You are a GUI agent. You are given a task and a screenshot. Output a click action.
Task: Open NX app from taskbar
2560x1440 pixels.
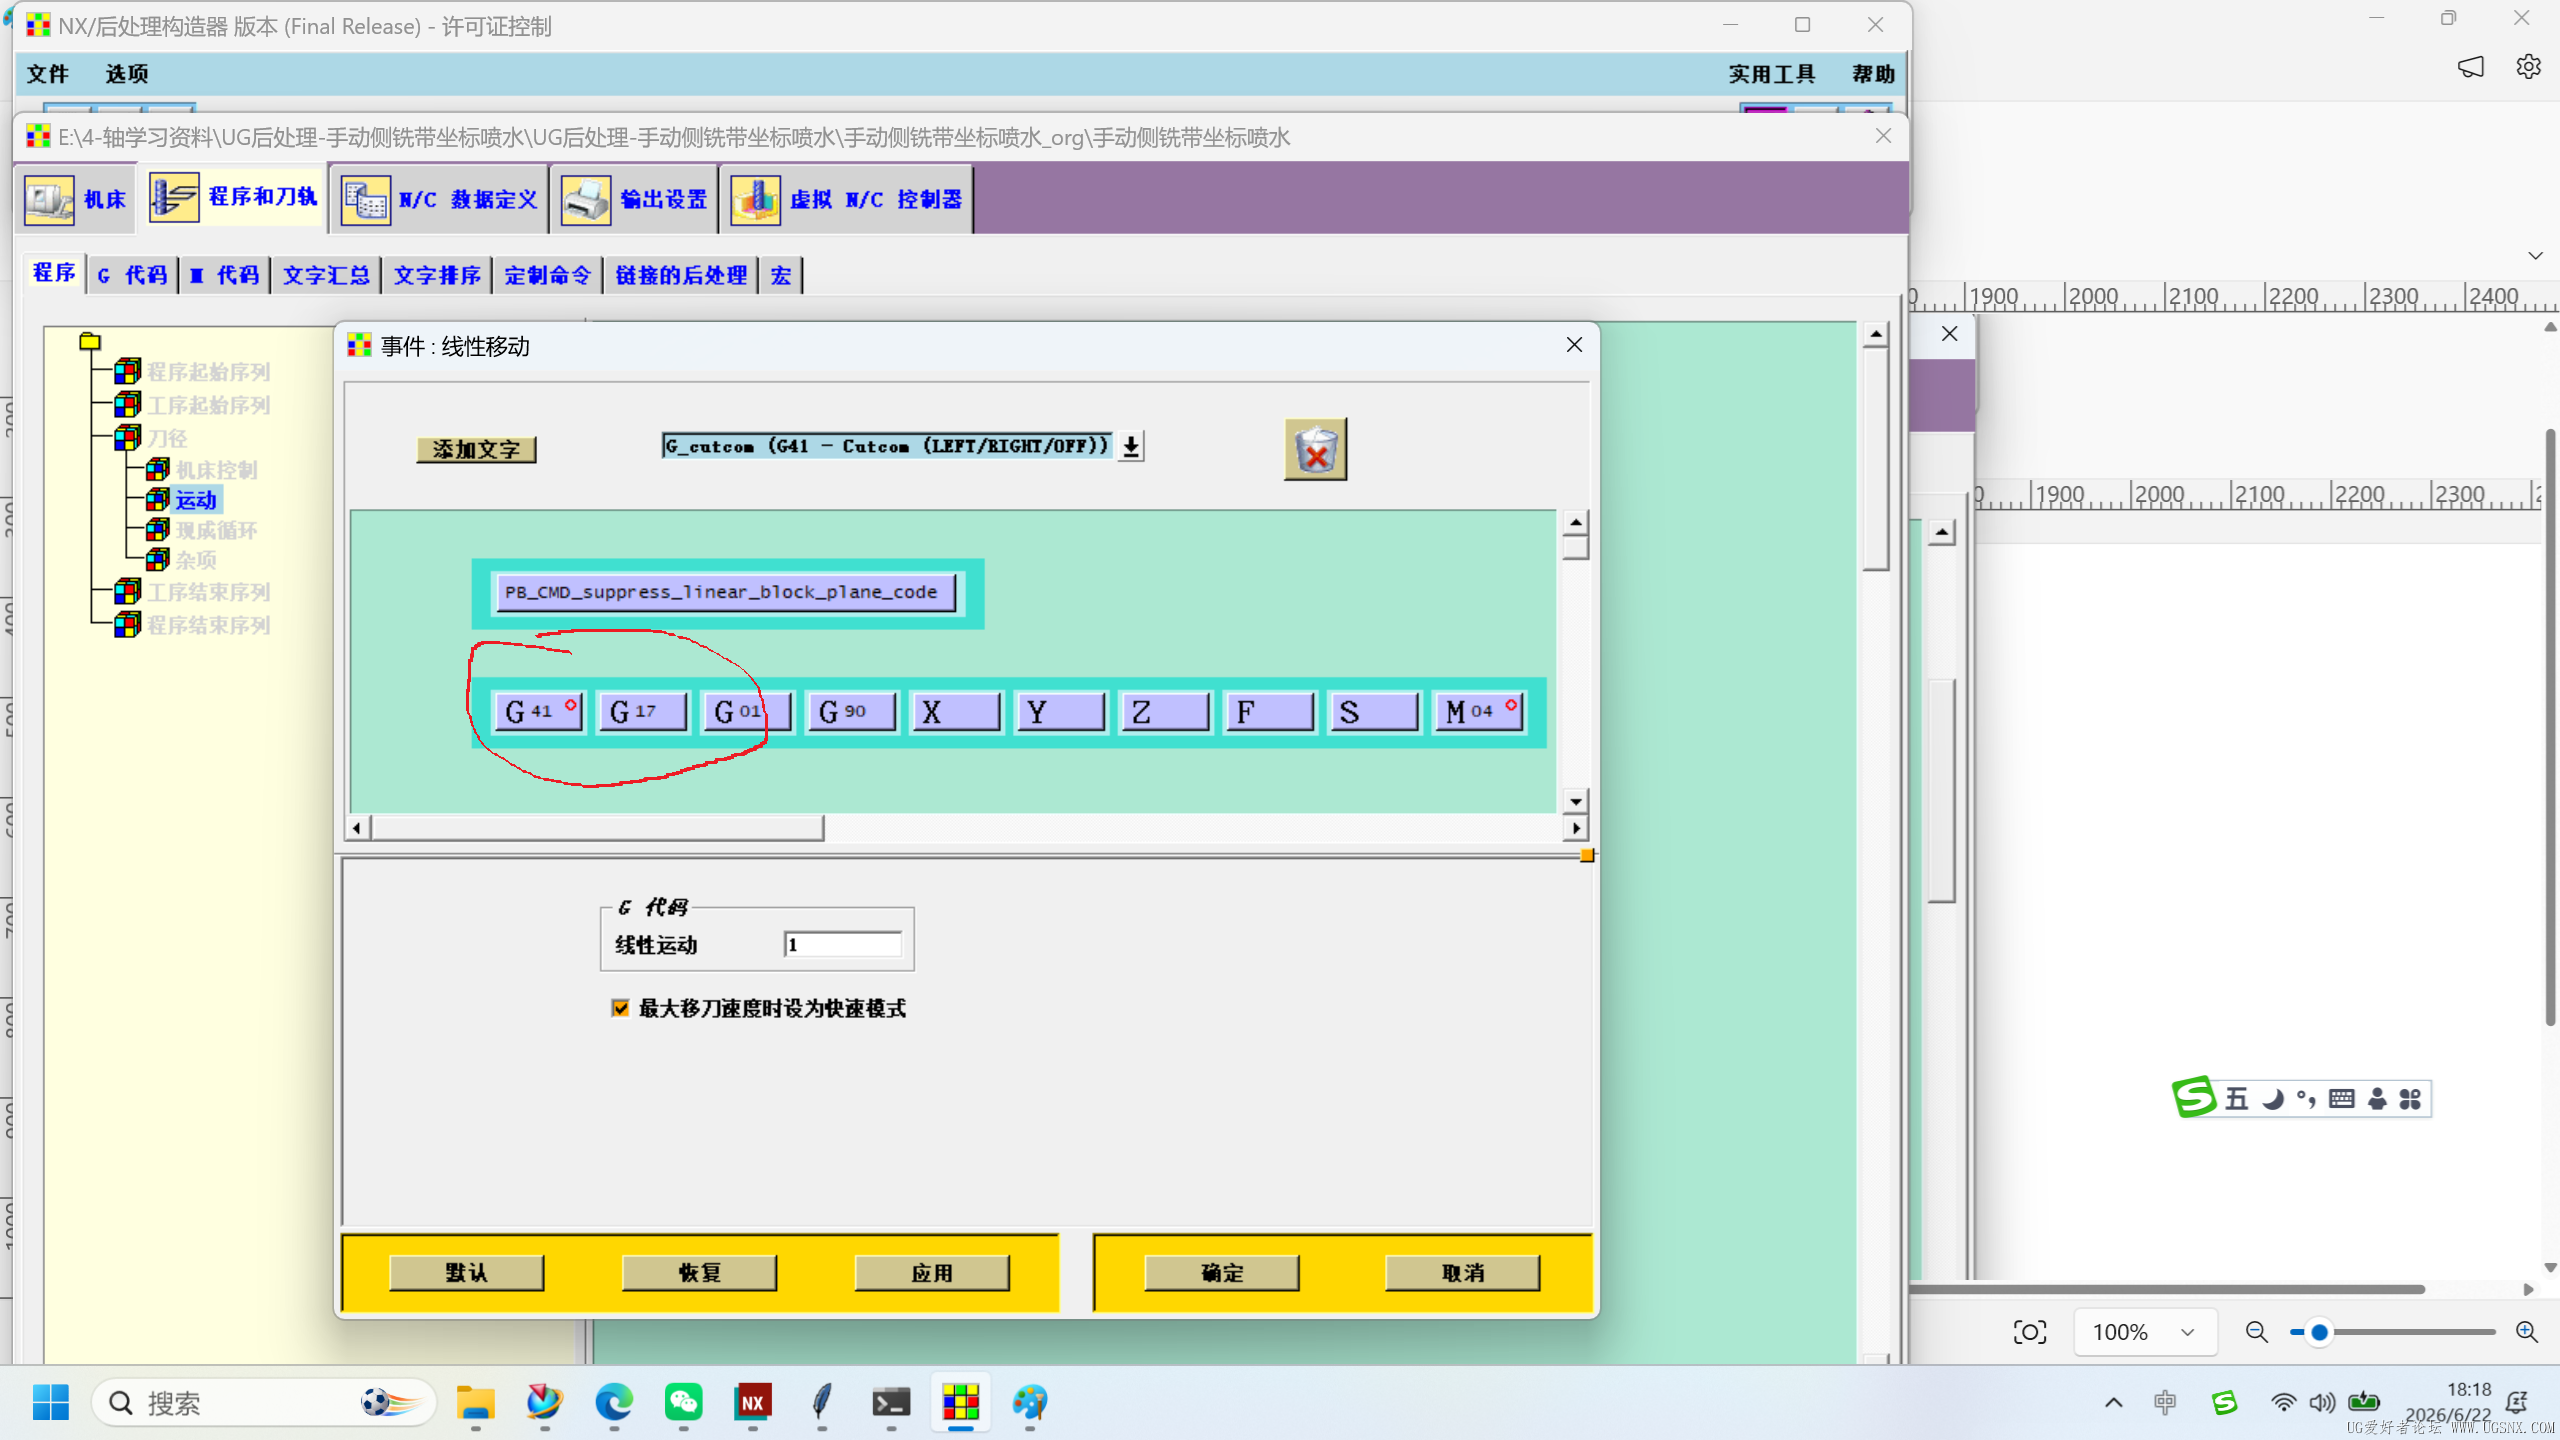click(752, 1402)
